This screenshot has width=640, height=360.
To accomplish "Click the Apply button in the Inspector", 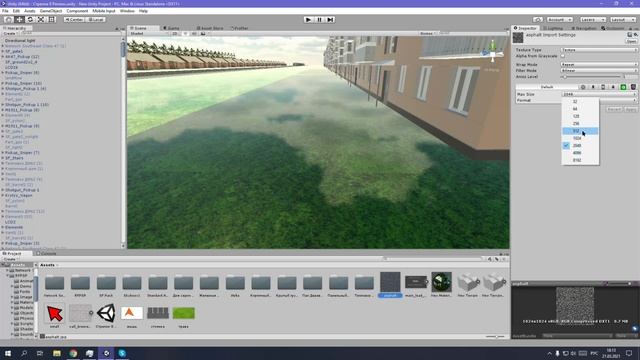I will (x=631, y=109).
